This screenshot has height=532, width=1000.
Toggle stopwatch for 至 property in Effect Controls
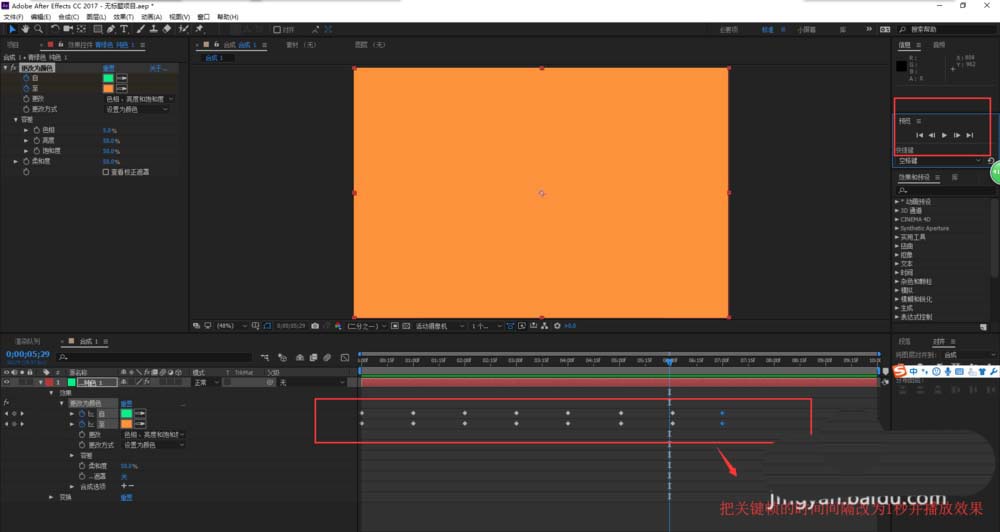pyautogui.click(x=26, y=89)
